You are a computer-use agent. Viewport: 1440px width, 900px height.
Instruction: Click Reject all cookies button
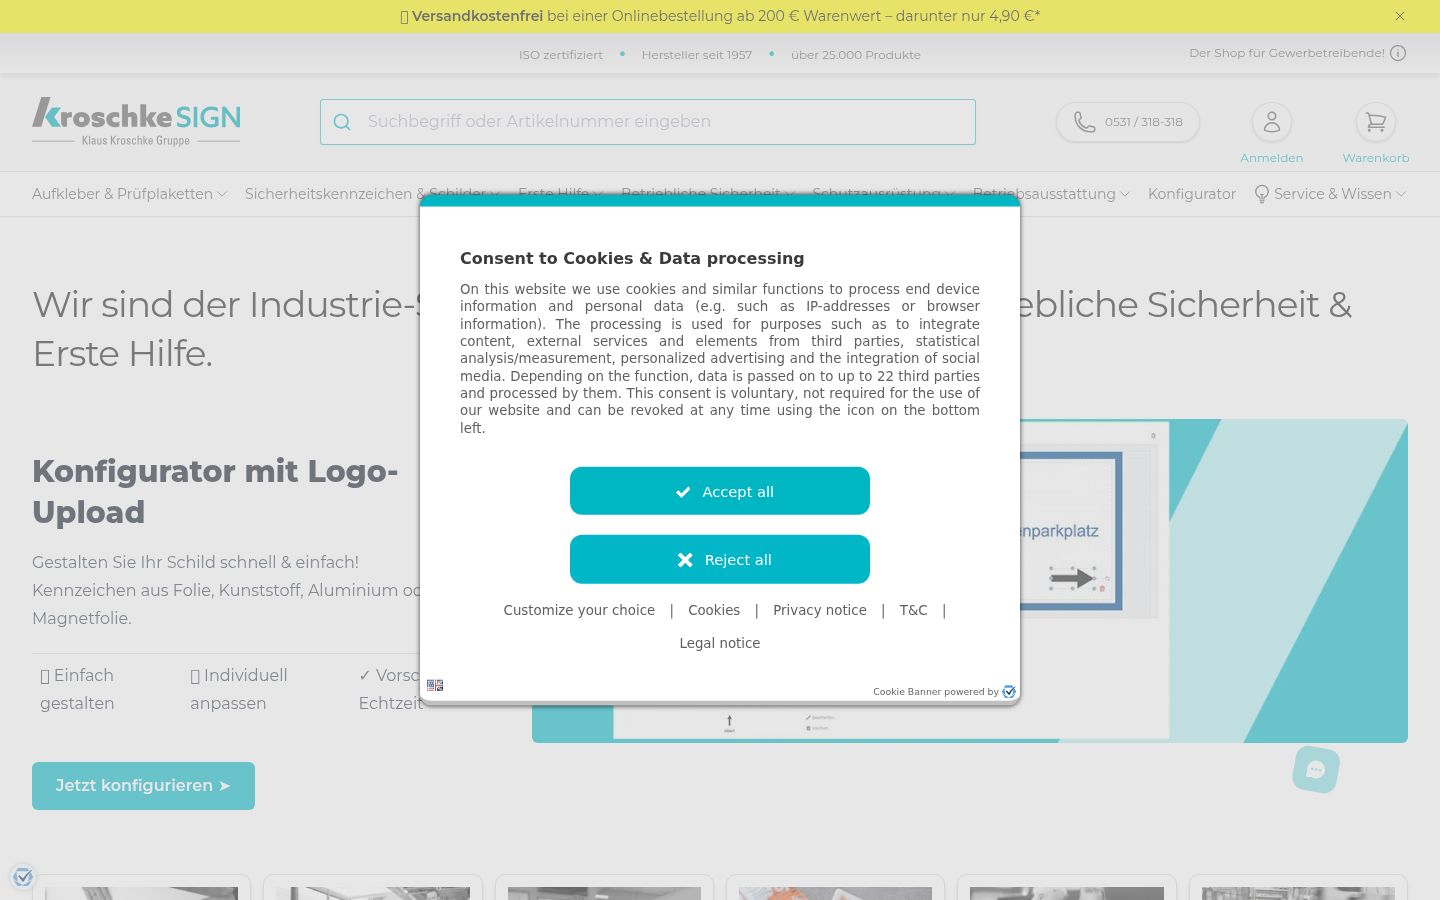720,559
